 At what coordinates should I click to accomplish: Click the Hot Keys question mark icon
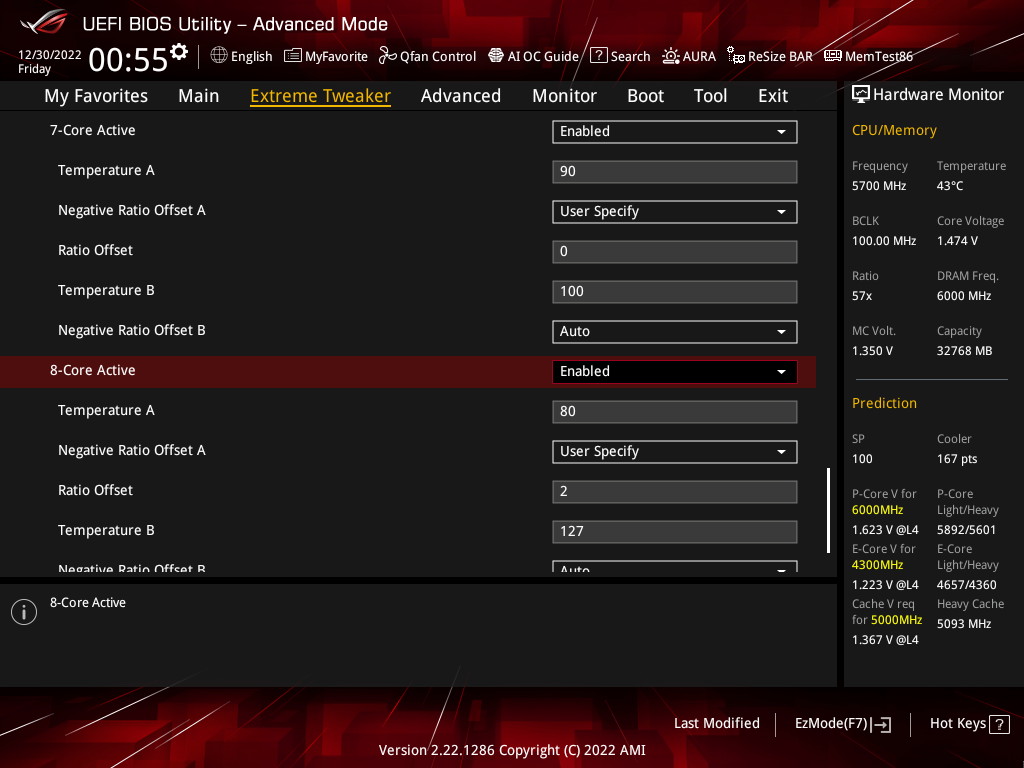[x=999, y=724]
